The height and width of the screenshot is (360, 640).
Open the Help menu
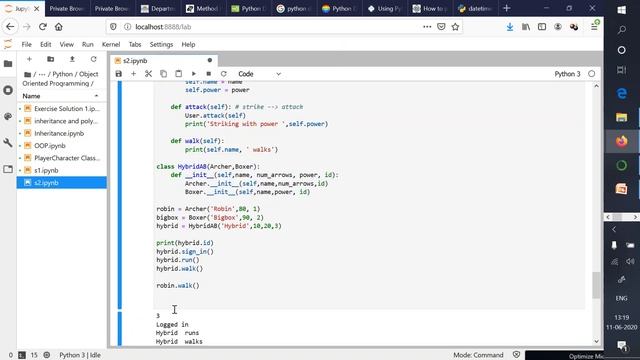coord(188,44)
